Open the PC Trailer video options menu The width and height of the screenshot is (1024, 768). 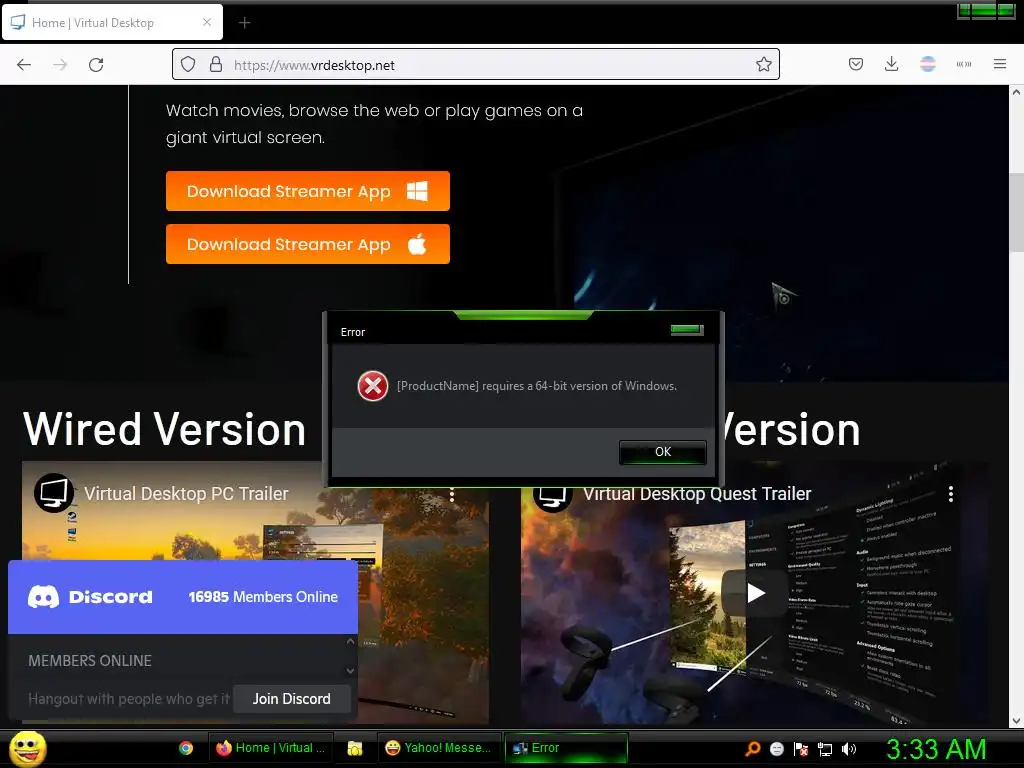[452, 494]
